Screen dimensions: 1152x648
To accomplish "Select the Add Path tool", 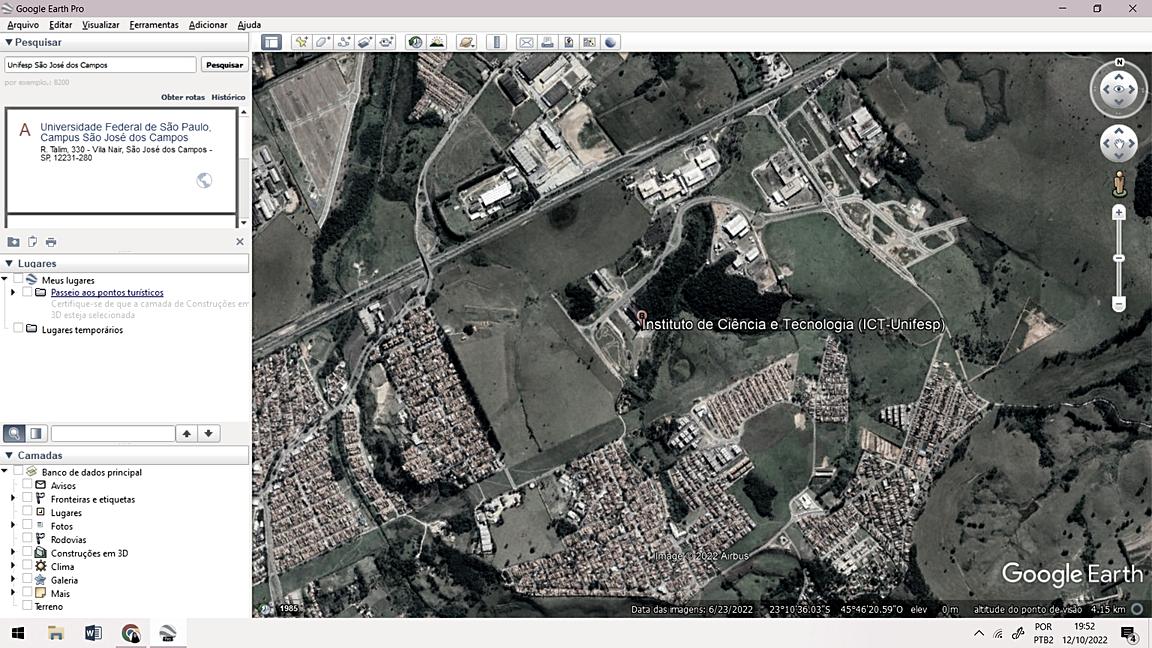I will [x=344, y=42].
